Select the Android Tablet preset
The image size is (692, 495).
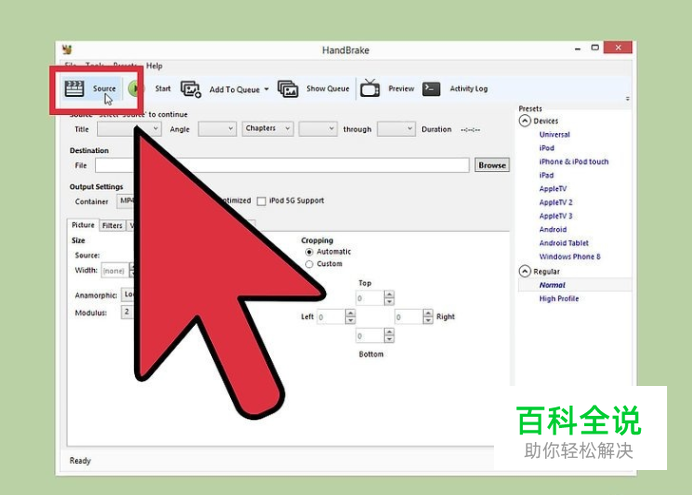pos(564,243)
